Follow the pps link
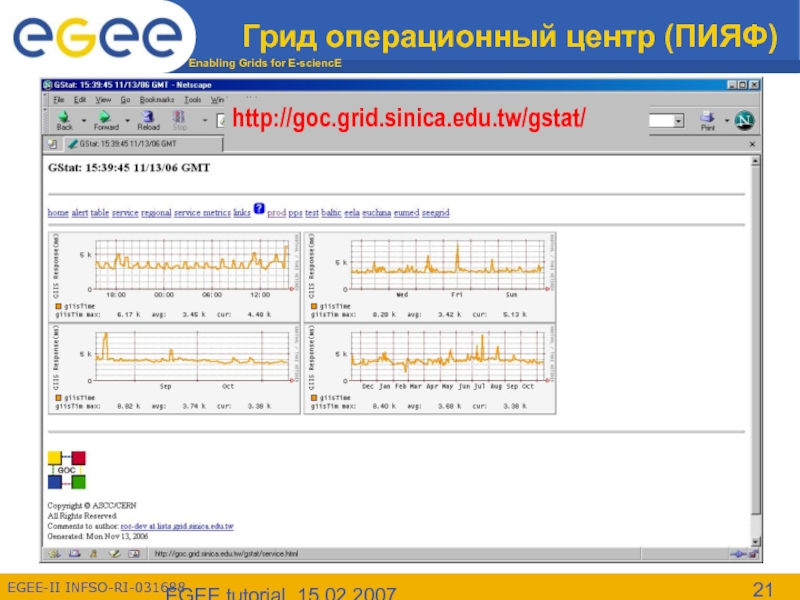 point(295,213)
